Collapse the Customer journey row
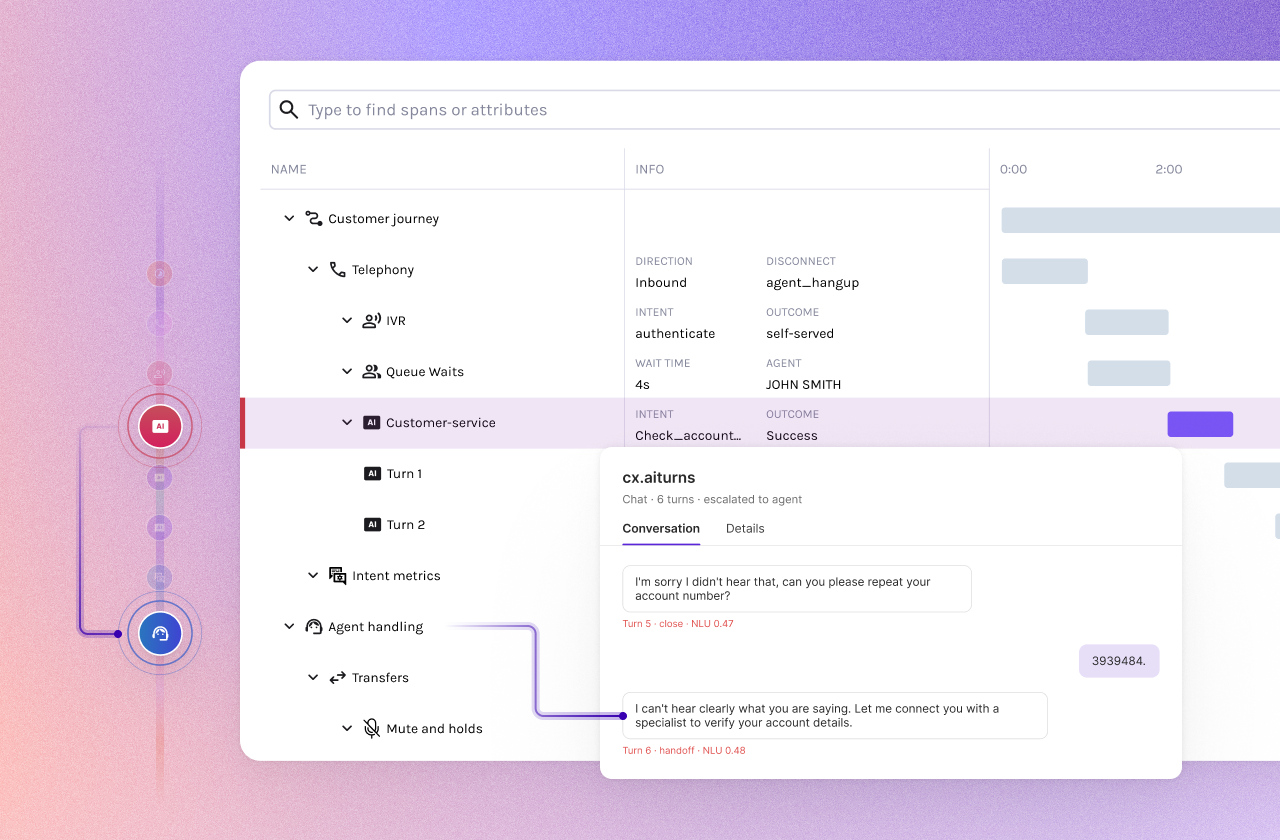The height and width of the screenshot is (840, 1280). [289, 218]
